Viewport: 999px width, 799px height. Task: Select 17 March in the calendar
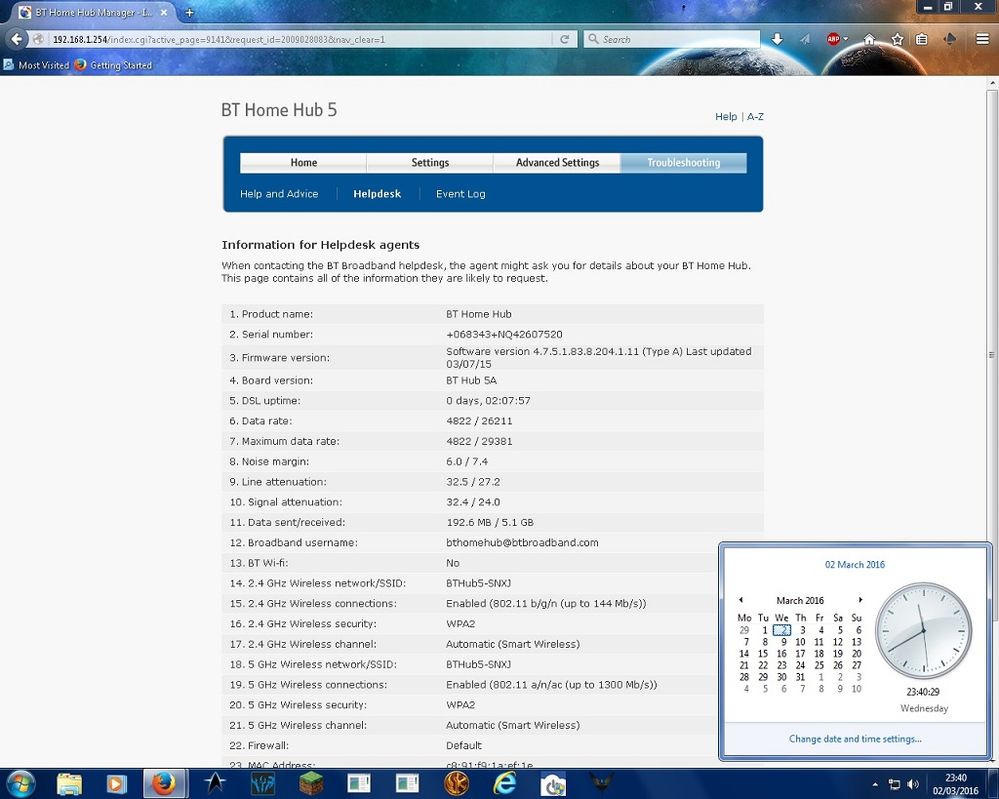click(800, 653)
